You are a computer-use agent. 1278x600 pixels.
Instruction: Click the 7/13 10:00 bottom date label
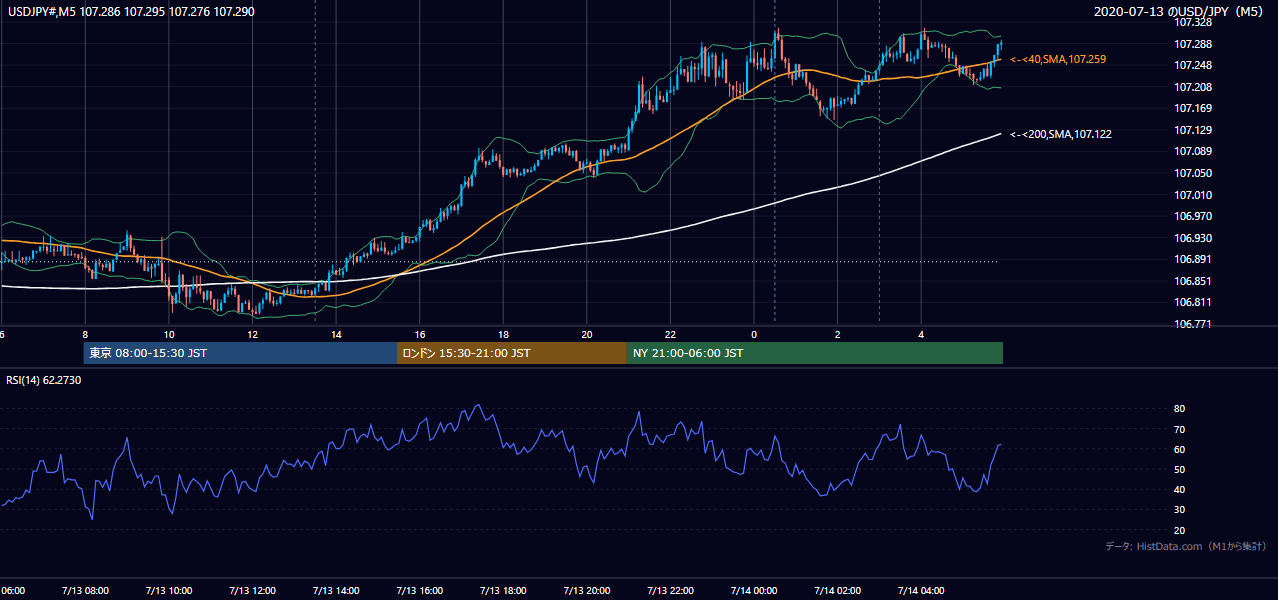coord(168,590)
